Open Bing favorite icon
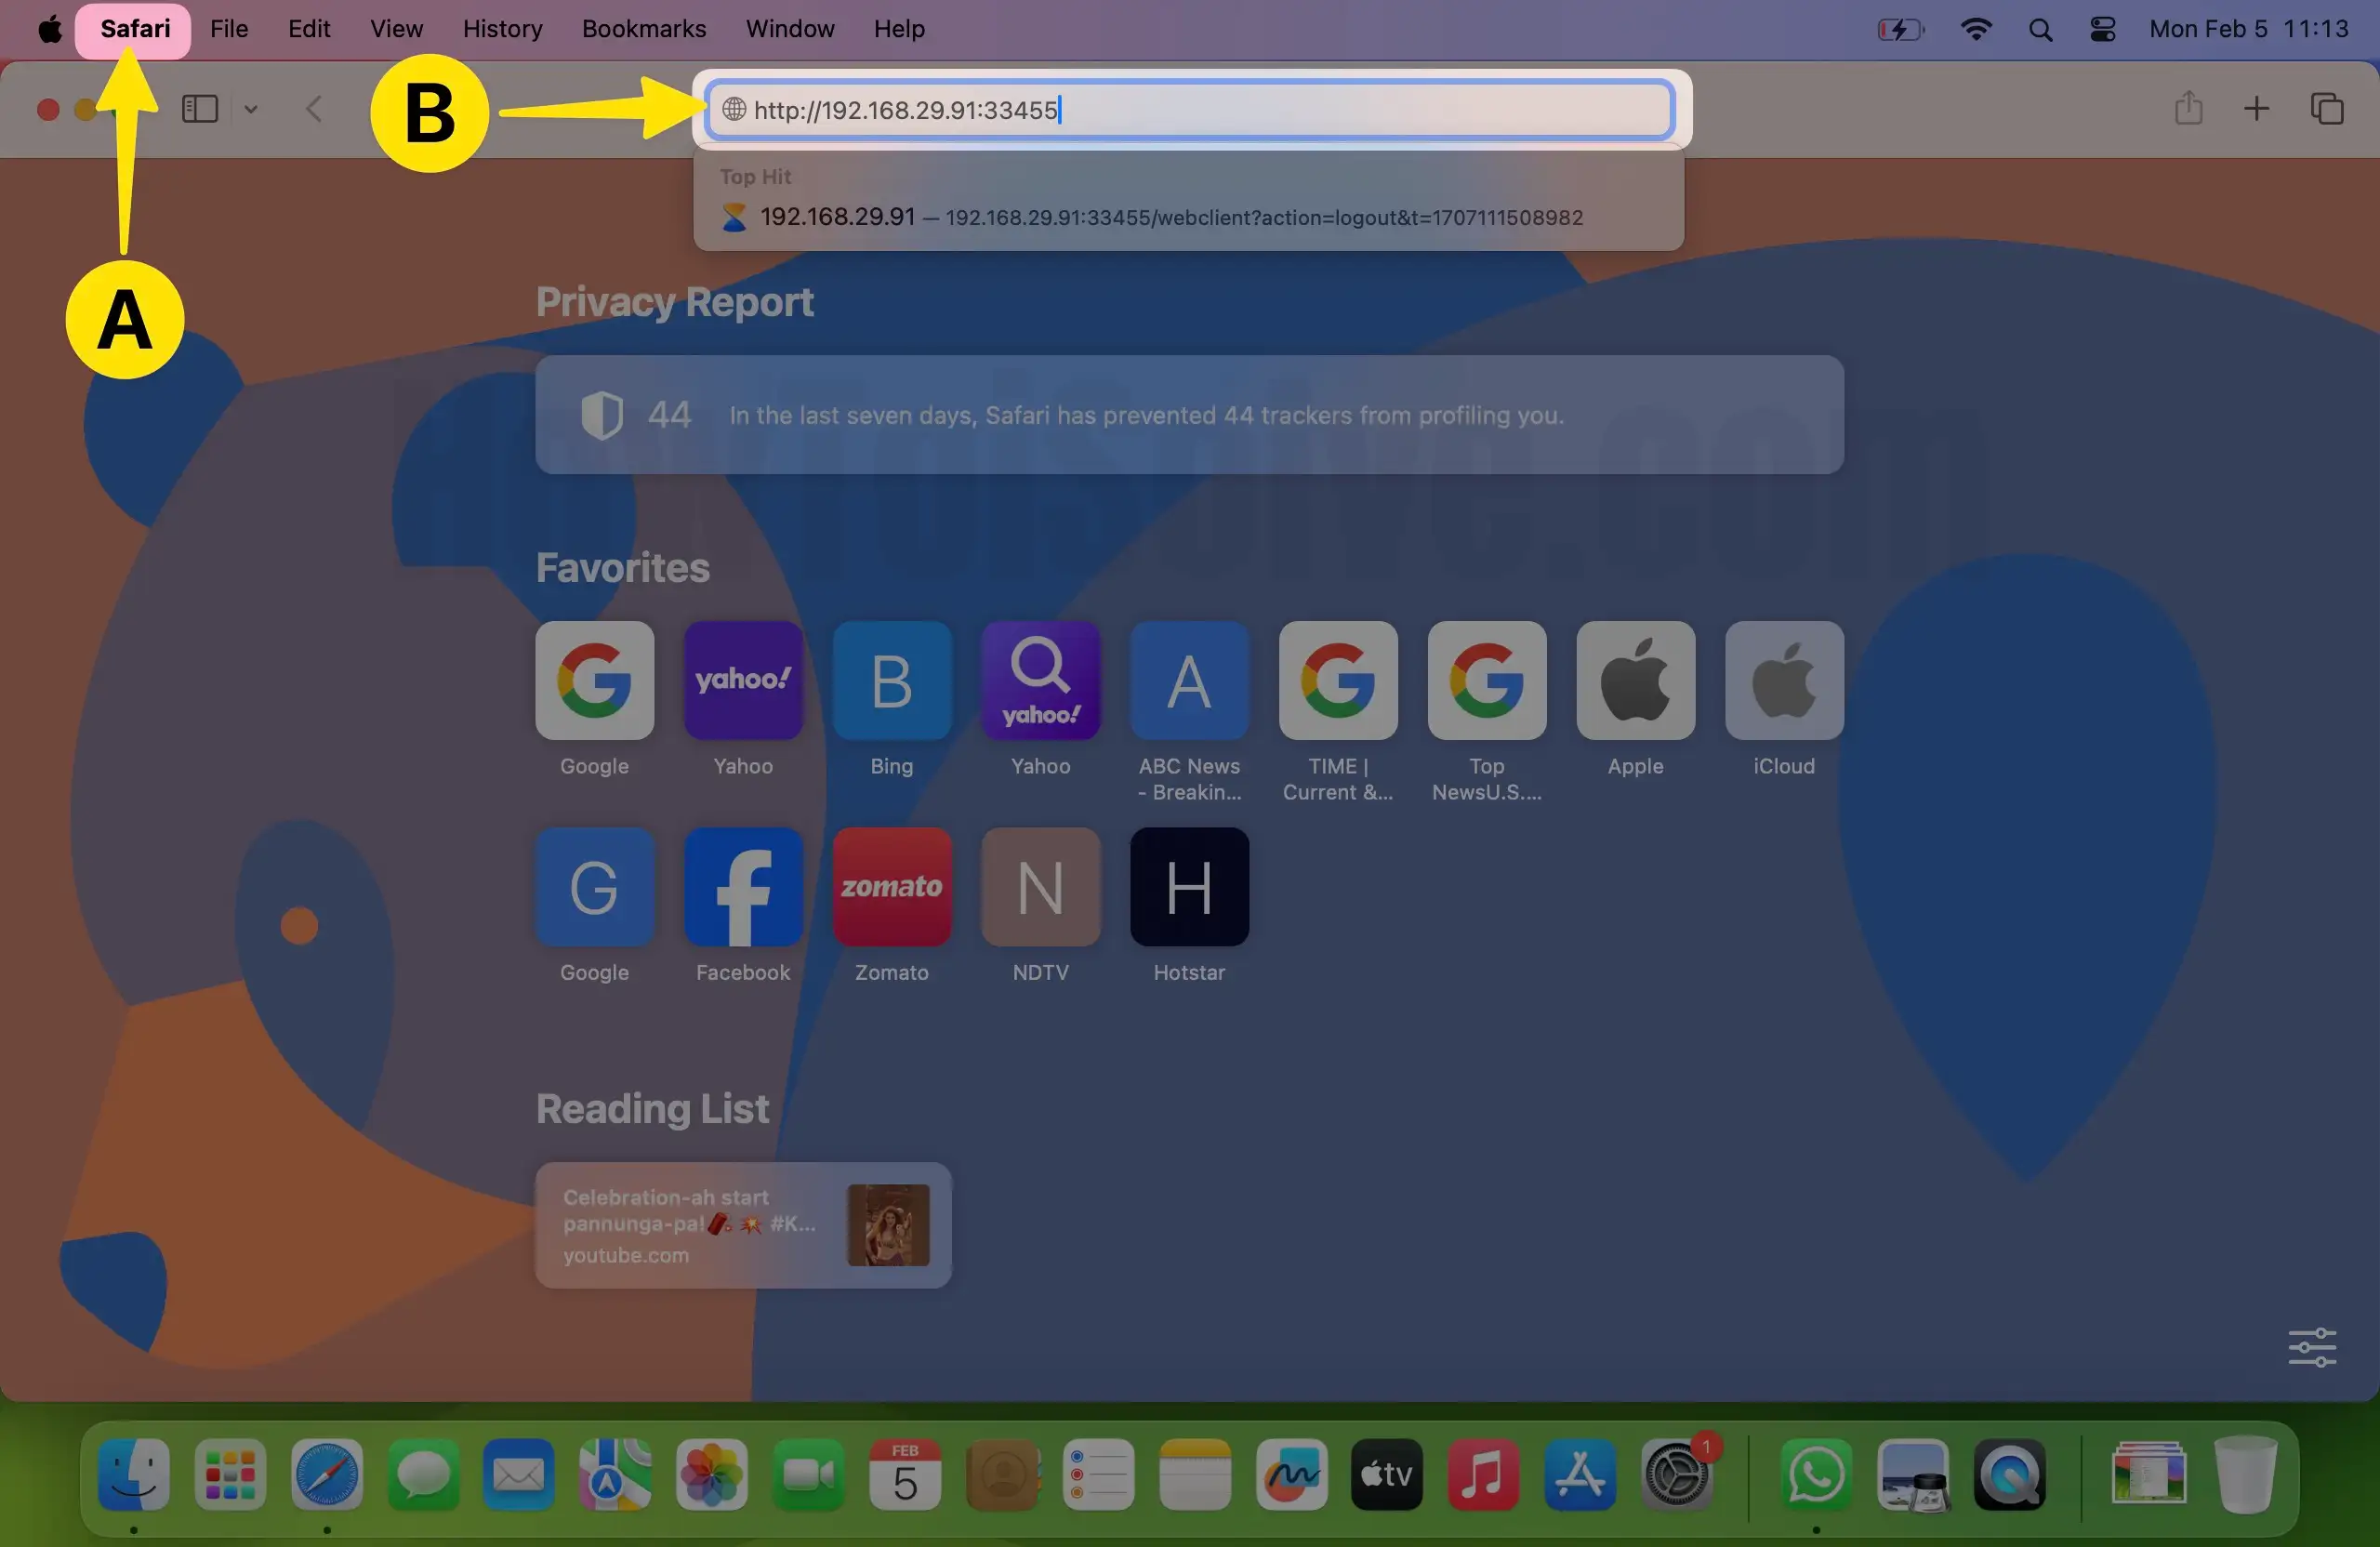This screenshot has width=2380, height=1547. pyautogui.click(x=891, y=680)
